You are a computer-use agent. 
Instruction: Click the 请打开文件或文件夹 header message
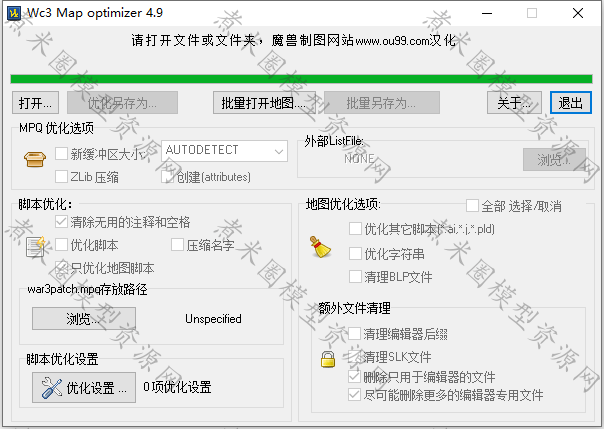[x=294, y=40]
